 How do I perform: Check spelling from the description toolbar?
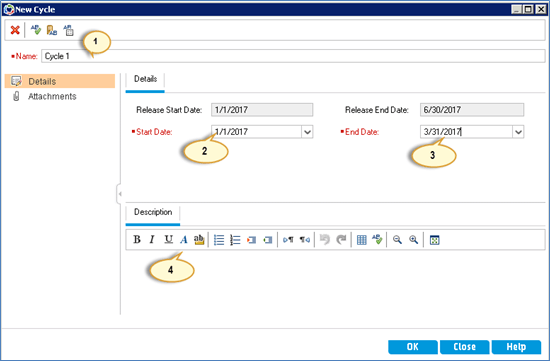377,240
